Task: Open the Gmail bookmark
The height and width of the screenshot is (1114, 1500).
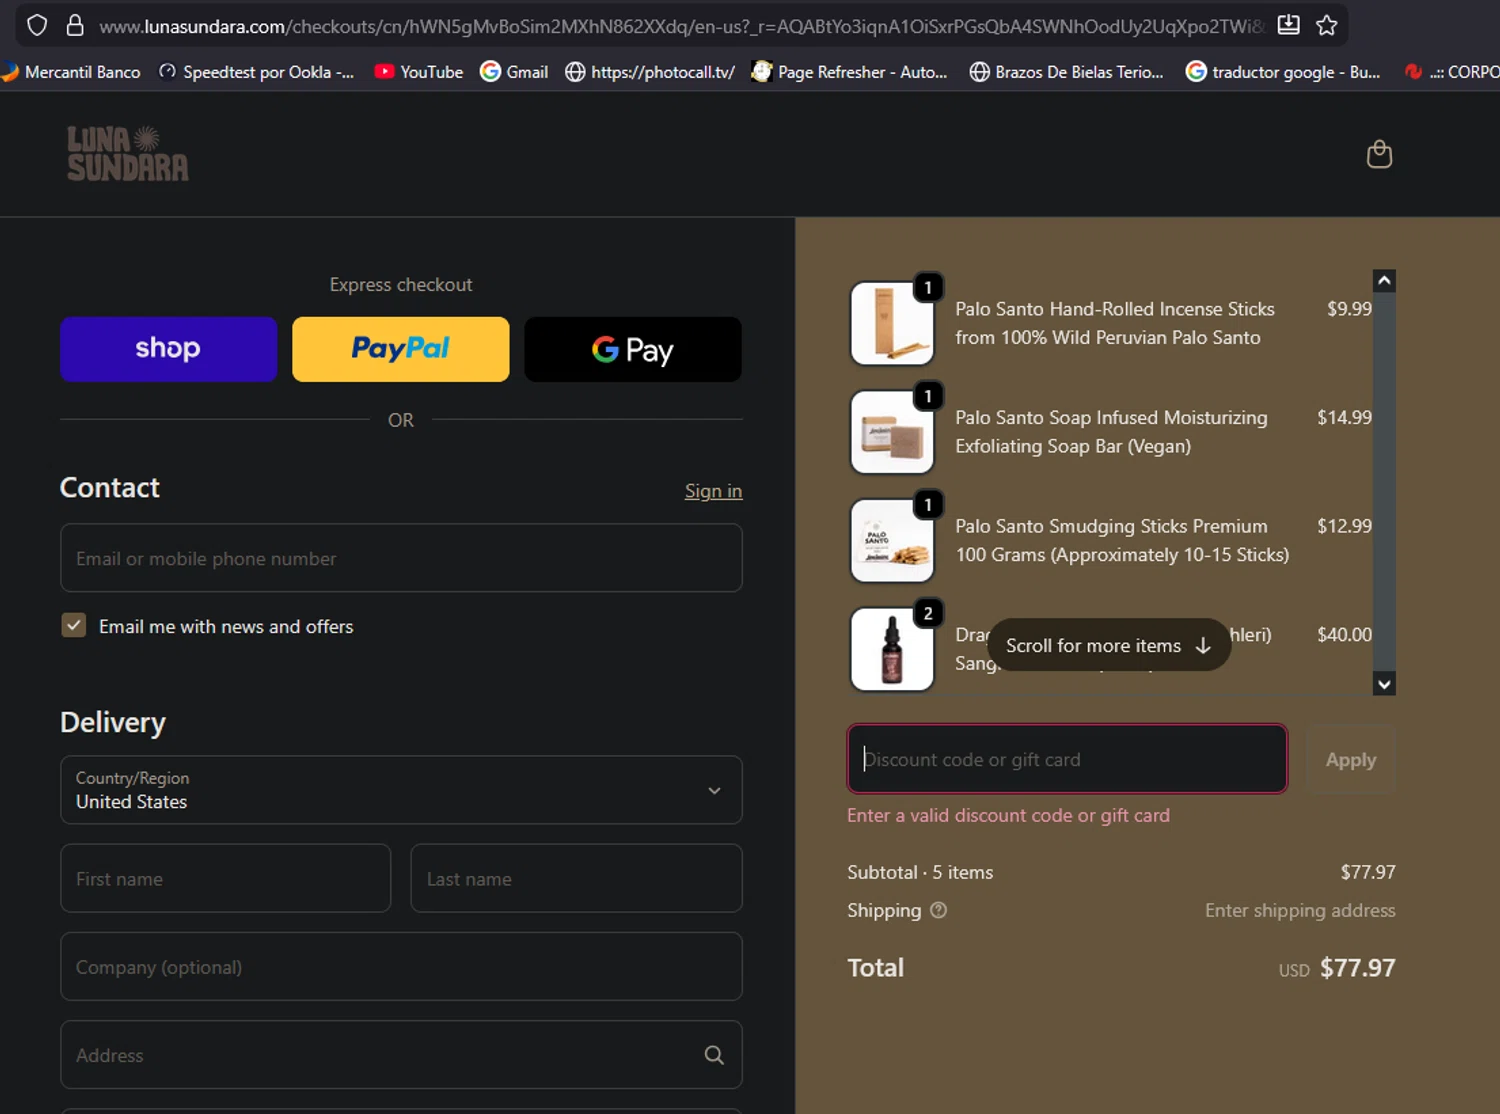Action: pos(514,72)
